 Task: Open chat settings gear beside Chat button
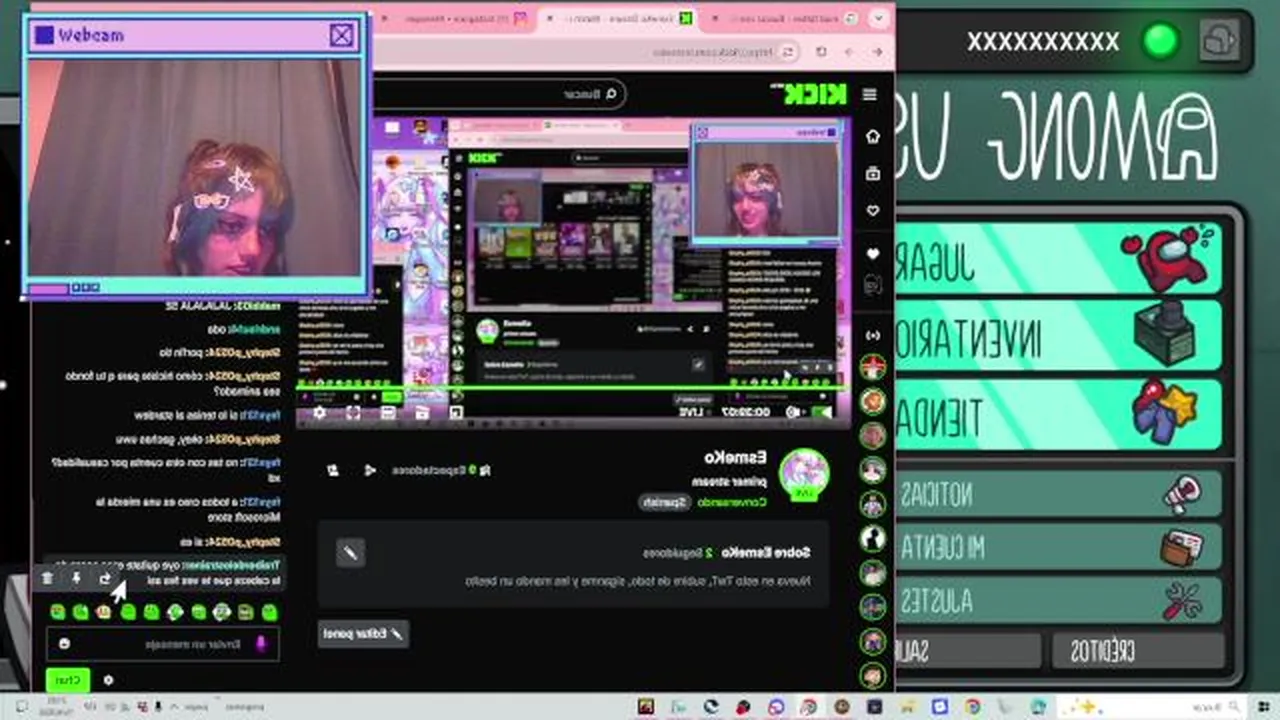[x=108, y=680]
